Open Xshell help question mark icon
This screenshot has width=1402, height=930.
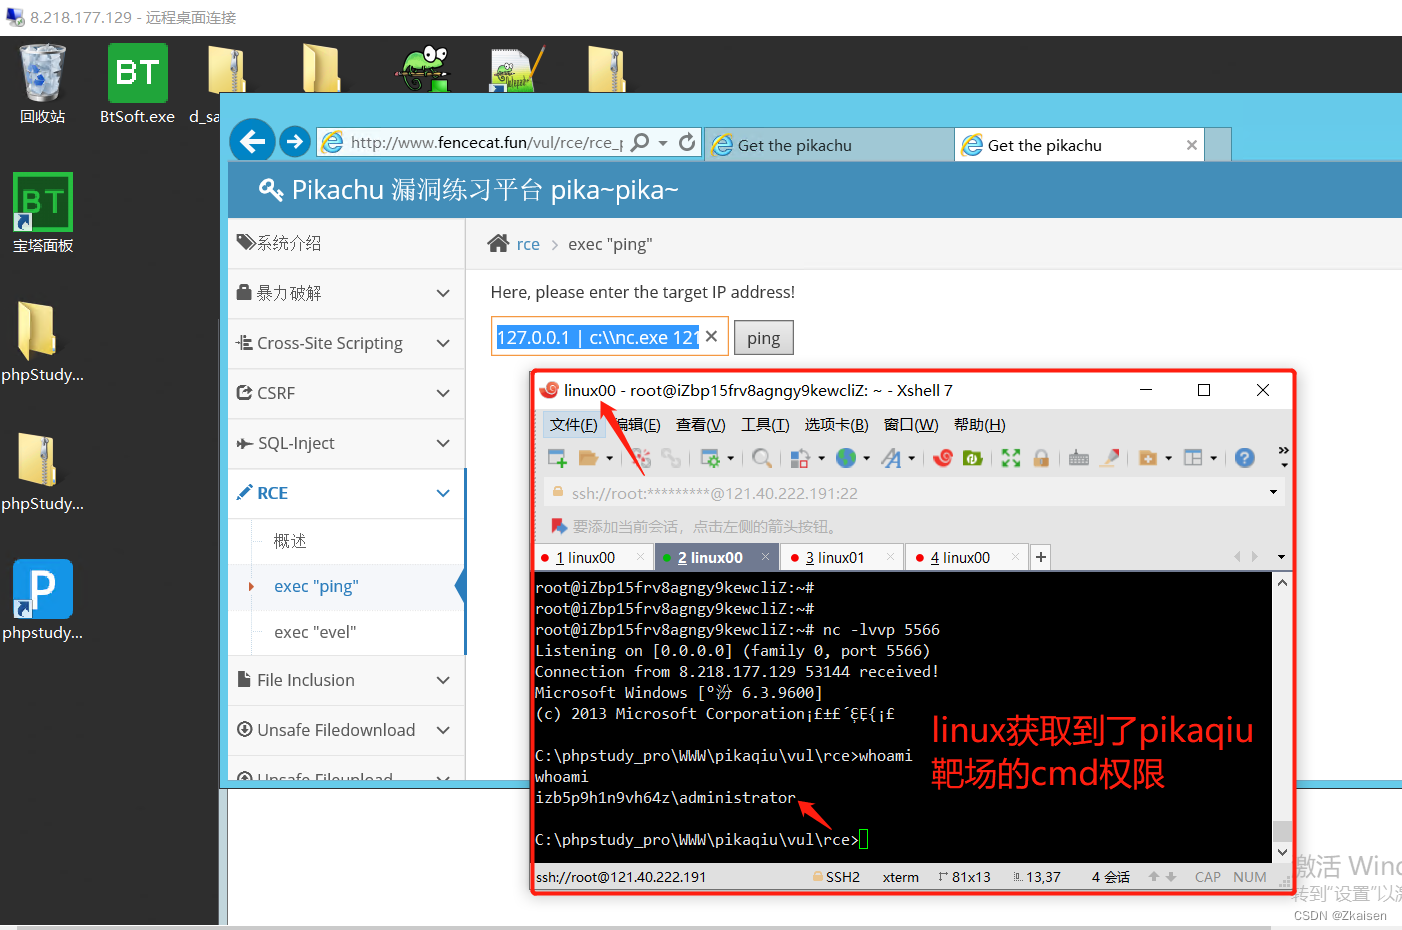[1245, 458]
